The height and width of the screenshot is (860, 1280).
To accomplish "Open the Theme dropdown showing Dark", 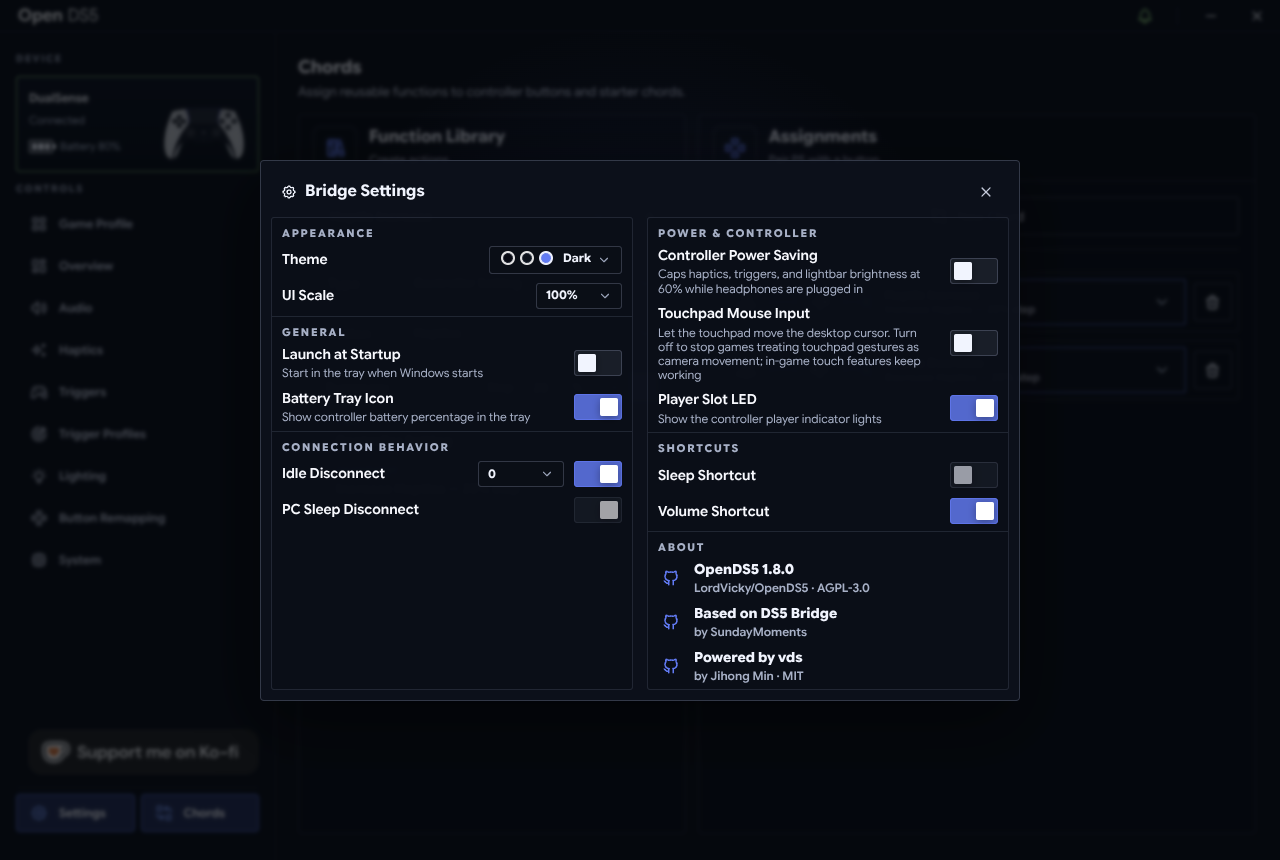I will click(x=555, y=259).
